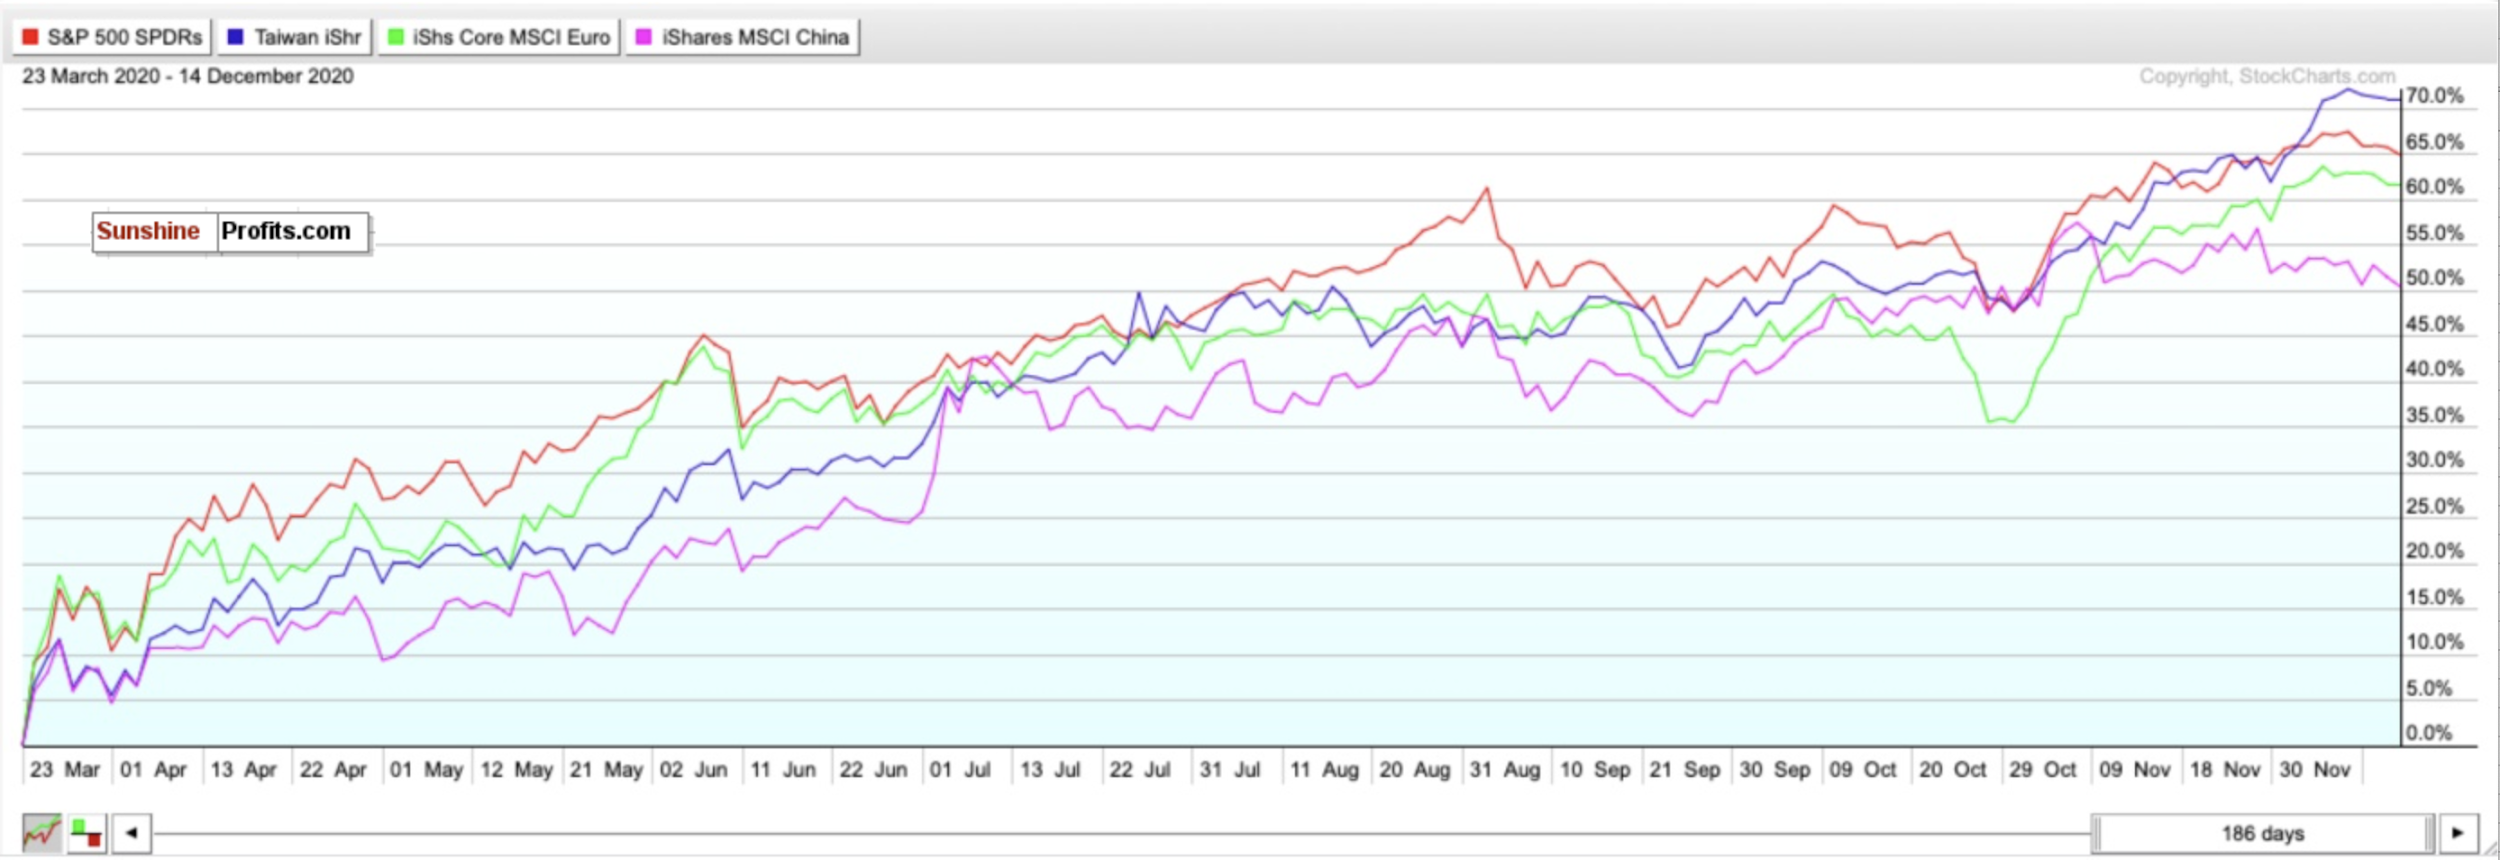
Task: Toggle the Taiwan iShr legend button
Action: coord(295,37)
